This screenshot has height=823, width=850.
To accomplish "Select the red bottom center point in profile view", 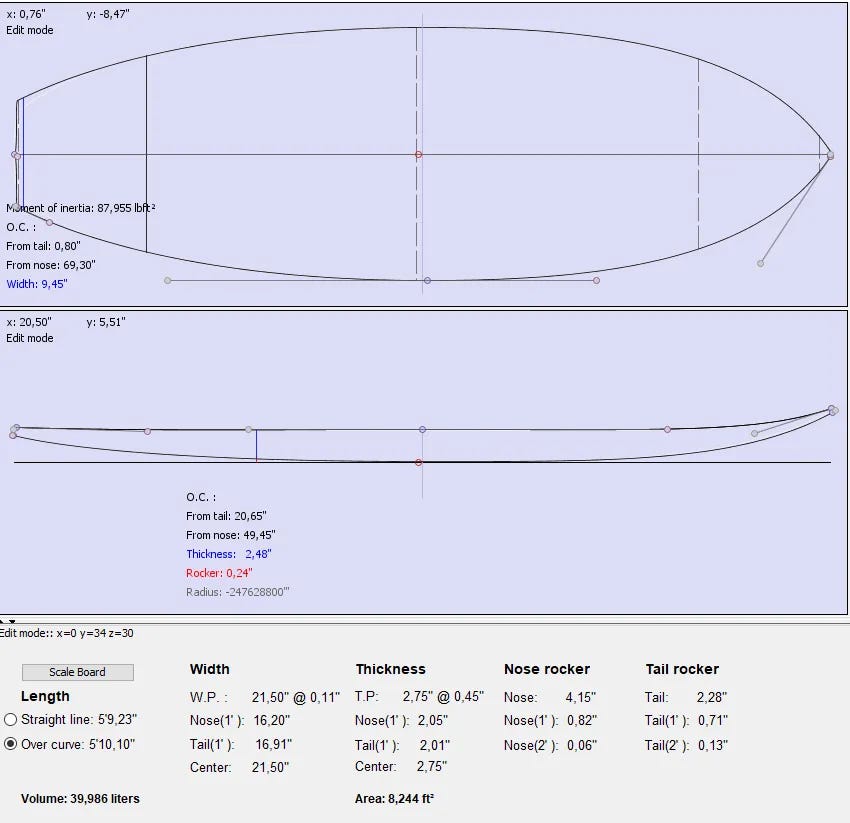I will point(418,462).
